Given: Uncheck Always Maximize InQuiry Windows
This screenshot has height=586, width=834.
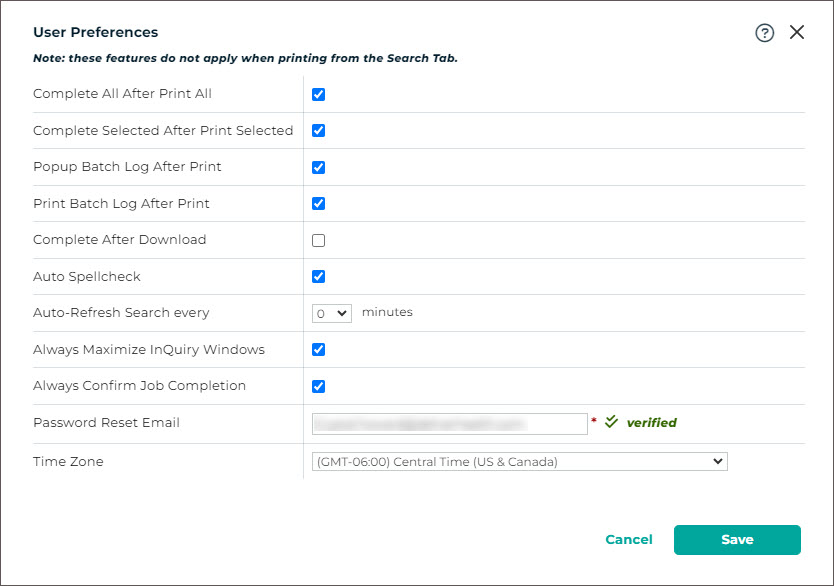Looking at the screenshot, I should [319, 350].
